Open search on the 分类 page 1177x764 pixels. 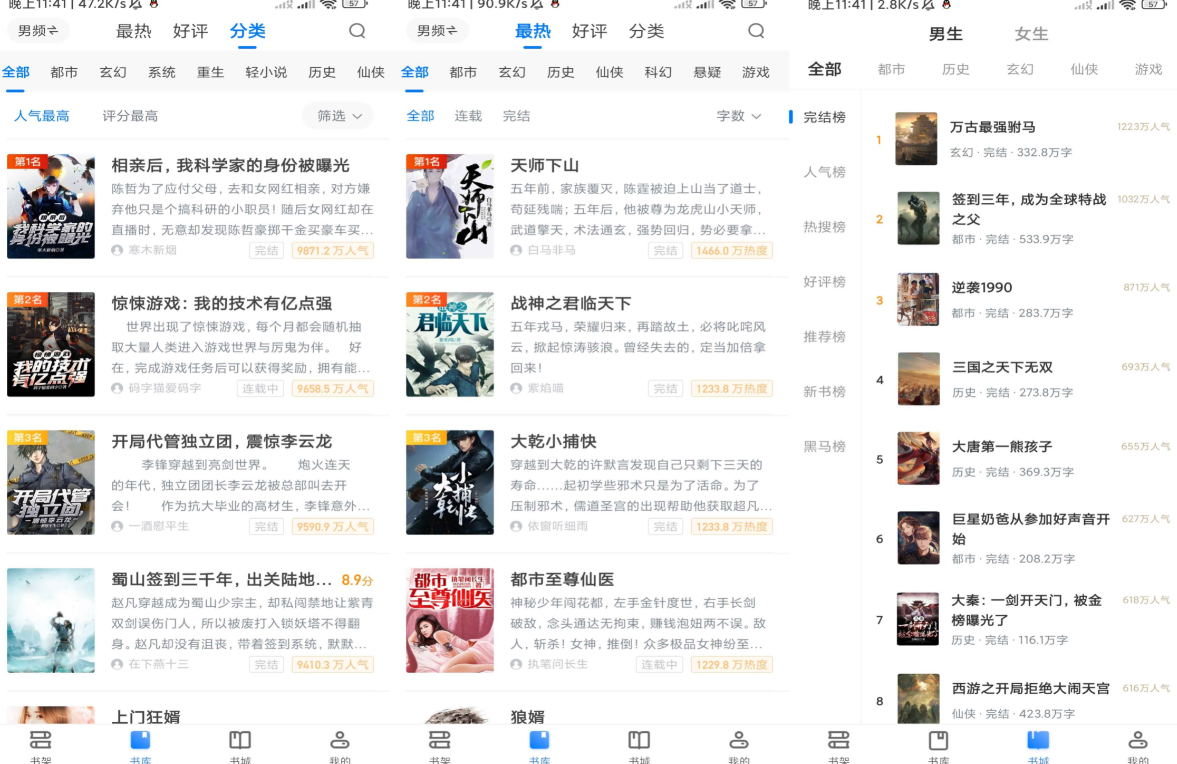(x=357, y=31)
